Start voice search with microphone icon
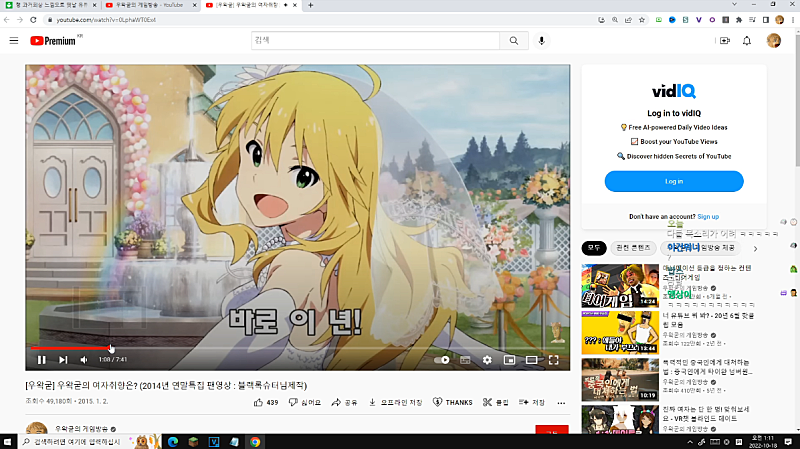Viewport: 800px width, 449px height. pos(541,41)
